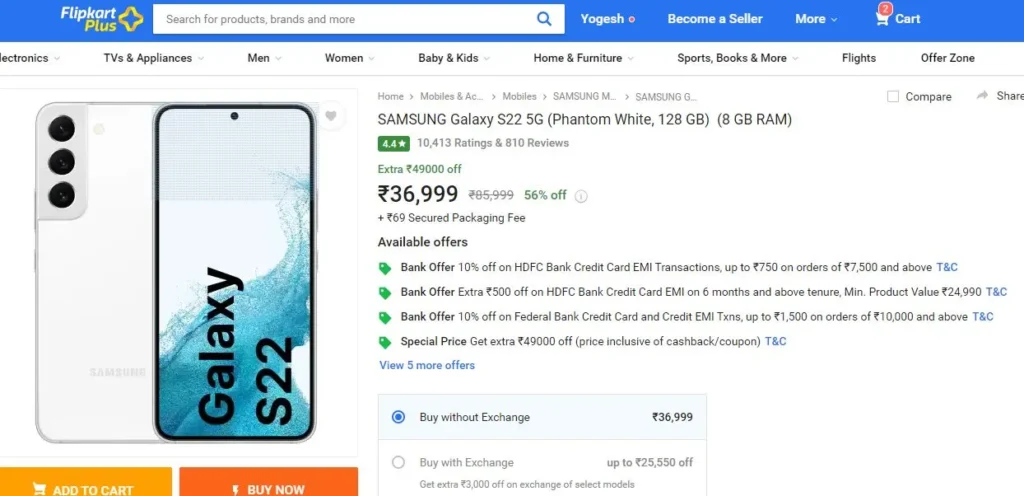
Task: Click the 4.4 star rating badge
Action: point(394,143)
